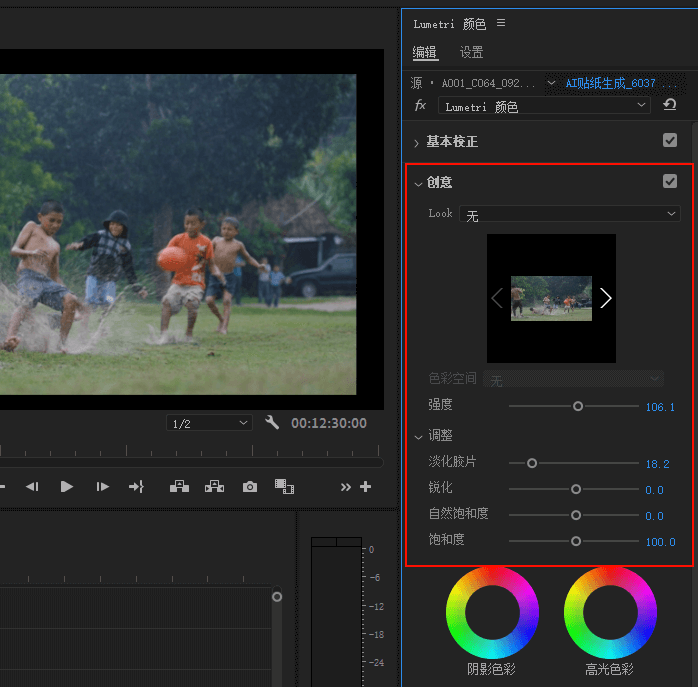Click the 阴影色彩 color wheel
Screen dimensions: 698x687
click(492, 612)
